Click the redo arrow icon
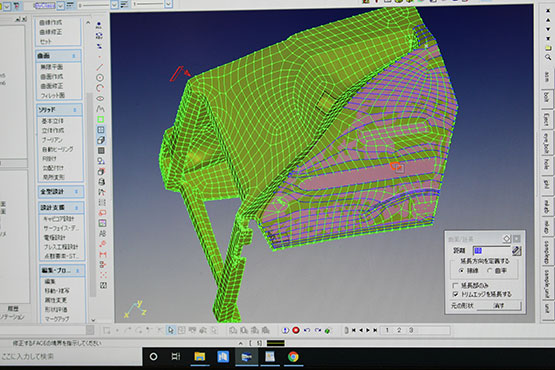555x370 pixels. pyautogui.click(x=317, y=330)
